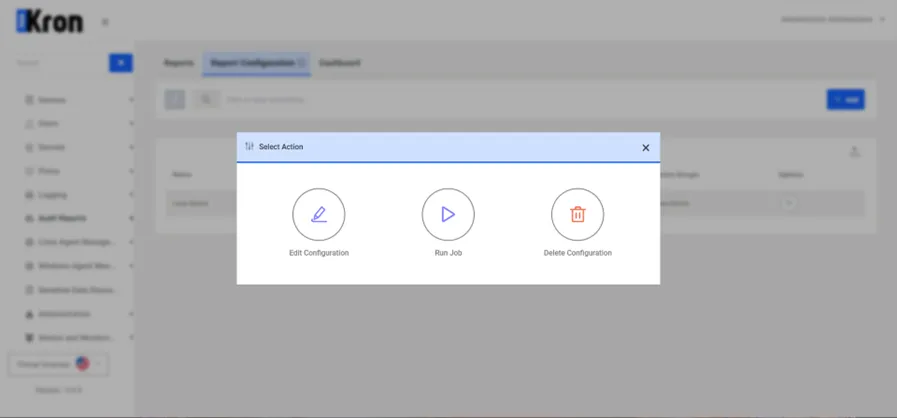The width and height of the screenshot is (897, 418).
Task: Click the blue Add button
Action: [x=846, y=99]
